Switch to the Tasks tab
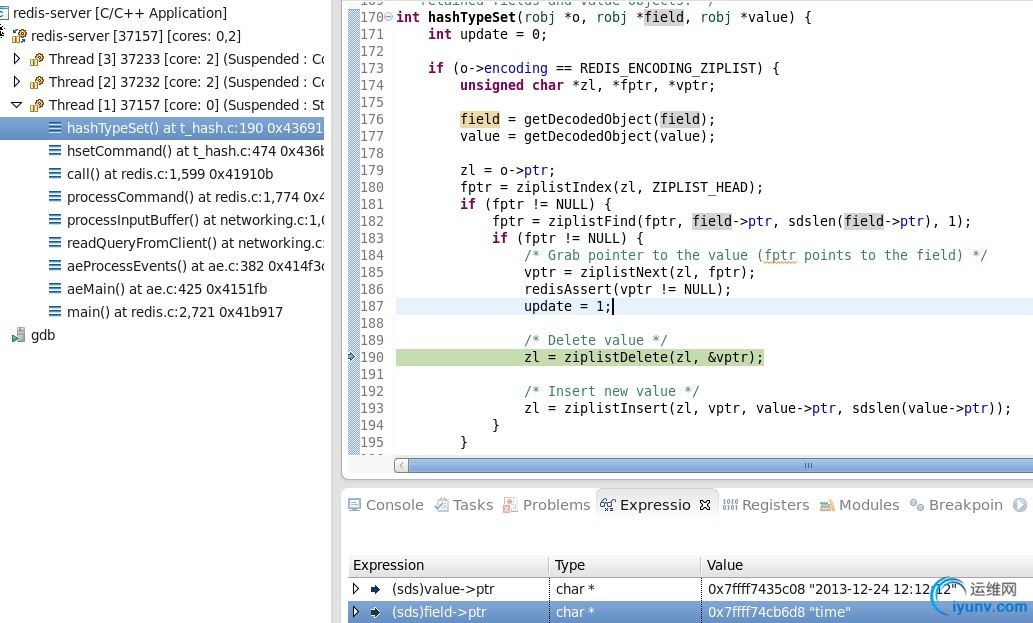The width and height of the screenshot is (1033, 623). tap(464, 505)
